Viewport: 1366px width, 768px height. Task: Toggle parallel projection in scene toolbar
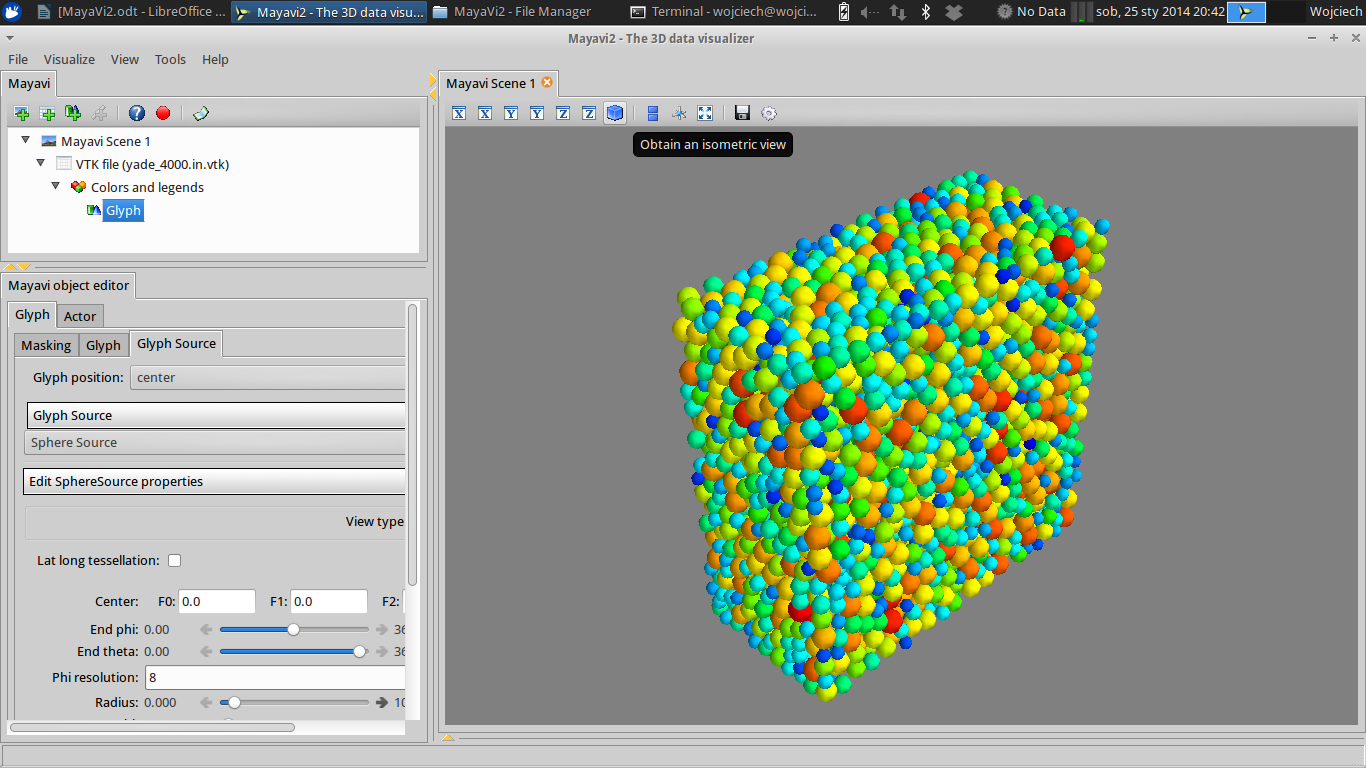coord(653,114)
